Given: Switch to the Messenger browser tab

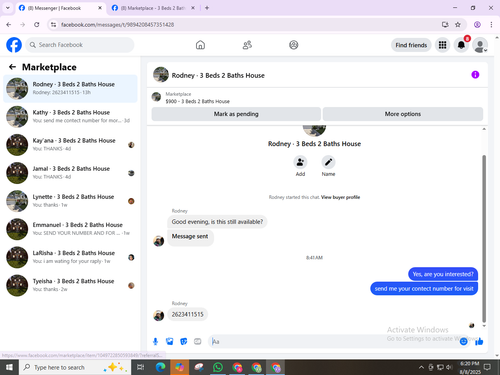Looking at the screenshot, I should tap(57, 8).
